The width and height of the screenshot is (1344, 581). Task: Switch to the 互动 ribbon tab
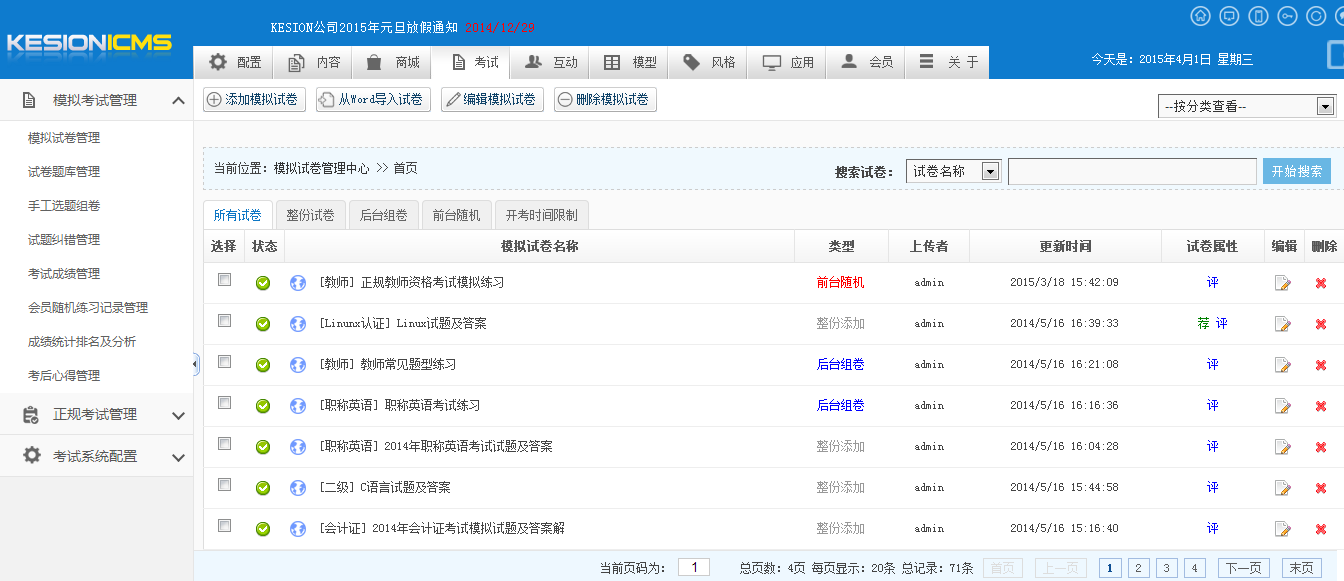[x=549, y=61]
